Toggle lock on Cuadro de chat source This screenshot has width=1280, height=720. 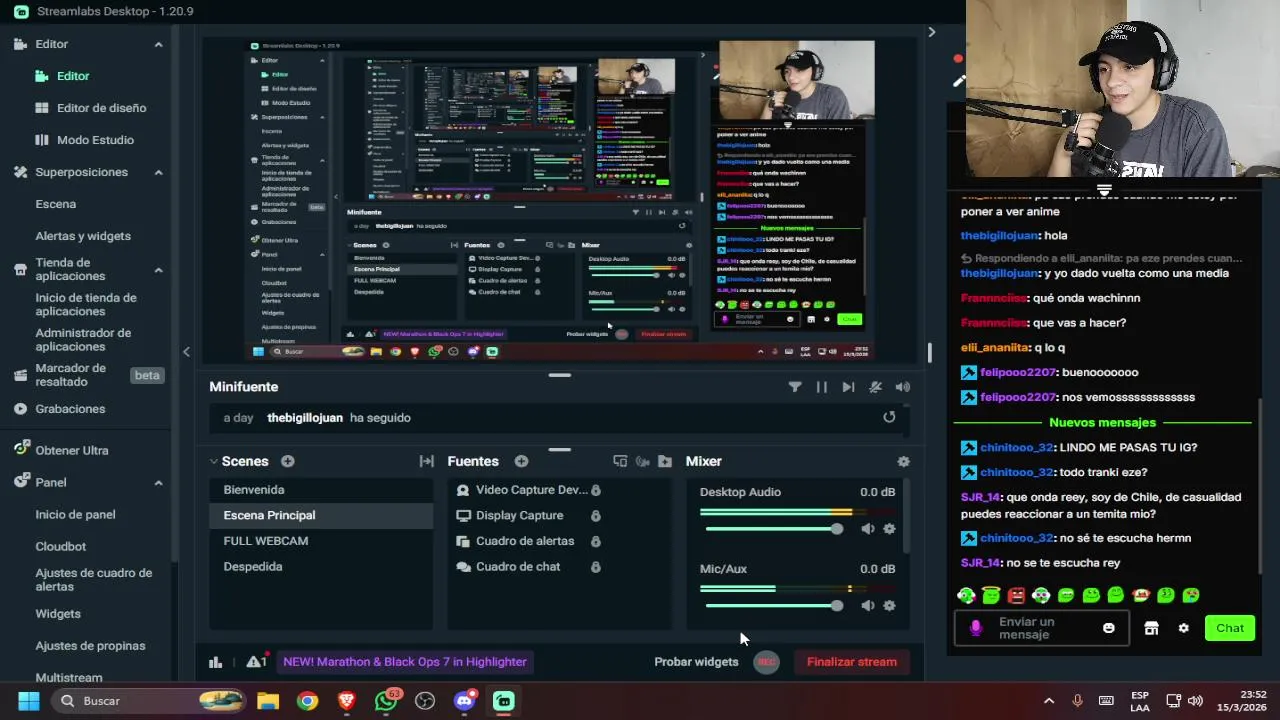[596, 567]
